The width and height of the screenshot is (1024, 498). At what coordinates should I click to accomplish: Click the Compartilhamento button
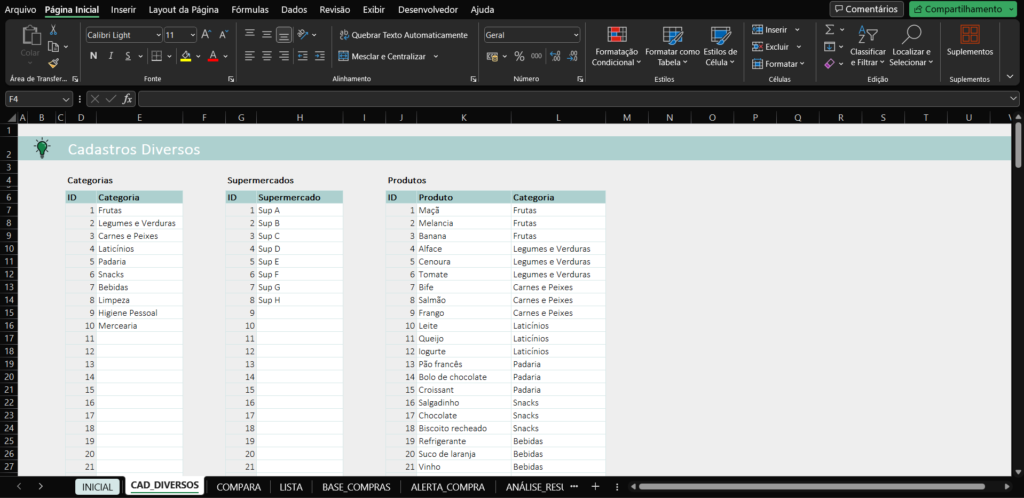pos(963,9)
